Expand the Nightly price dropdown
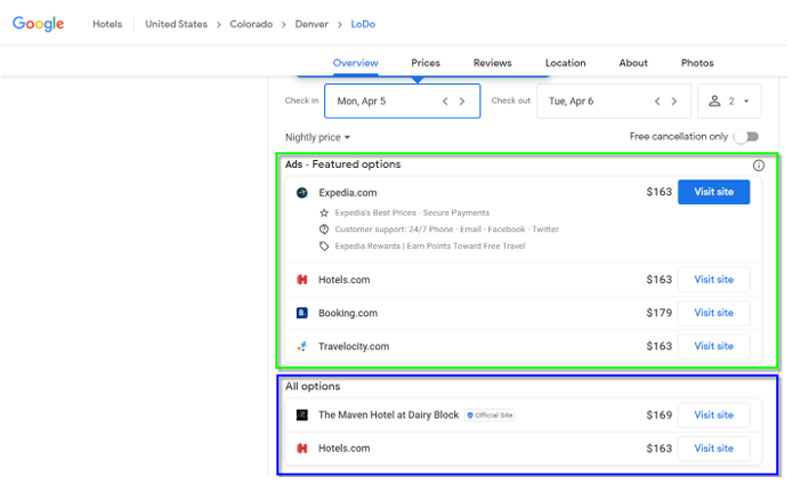 click(318, 137)
